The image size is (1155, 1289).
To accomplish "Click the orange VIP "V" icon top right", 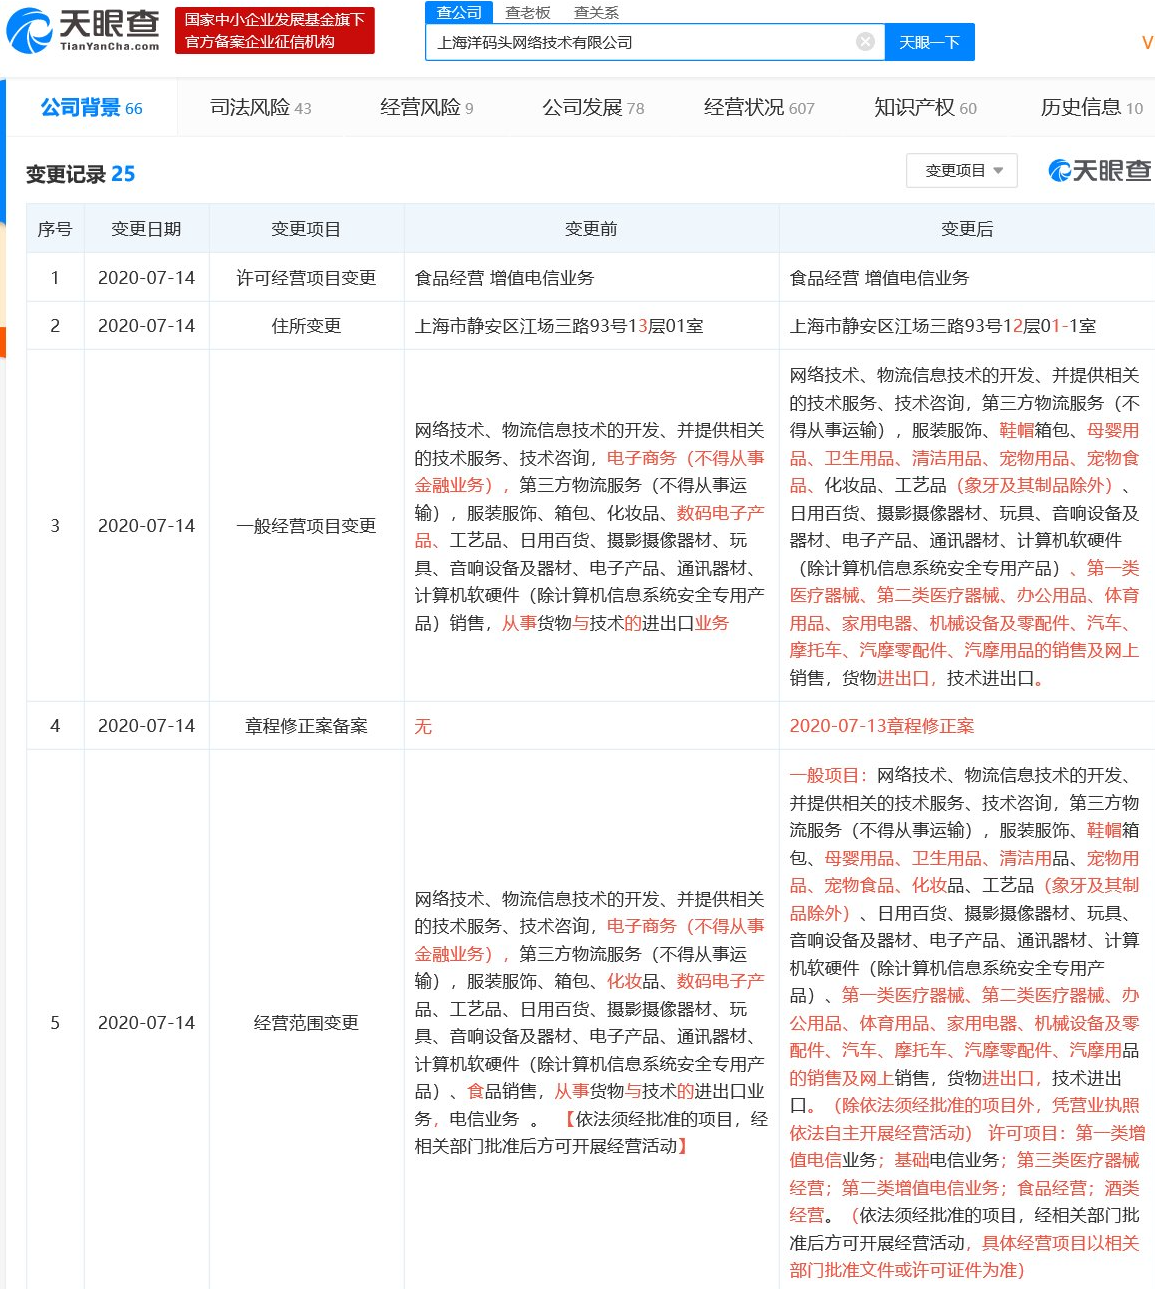I will [x=1146, y=42].
